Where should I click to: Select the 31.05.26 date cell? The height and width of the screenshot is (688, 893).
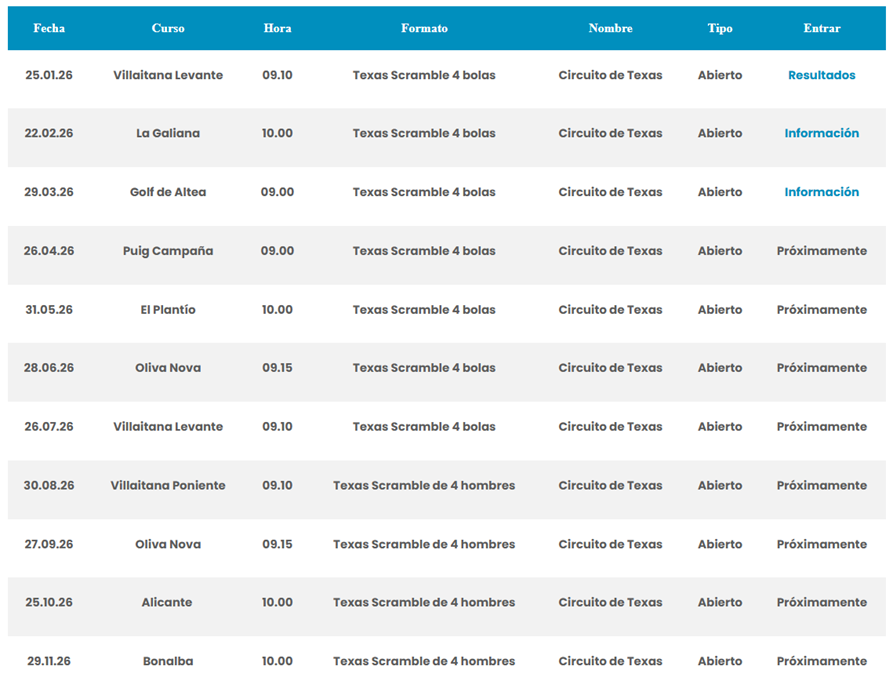coord(49,310)
